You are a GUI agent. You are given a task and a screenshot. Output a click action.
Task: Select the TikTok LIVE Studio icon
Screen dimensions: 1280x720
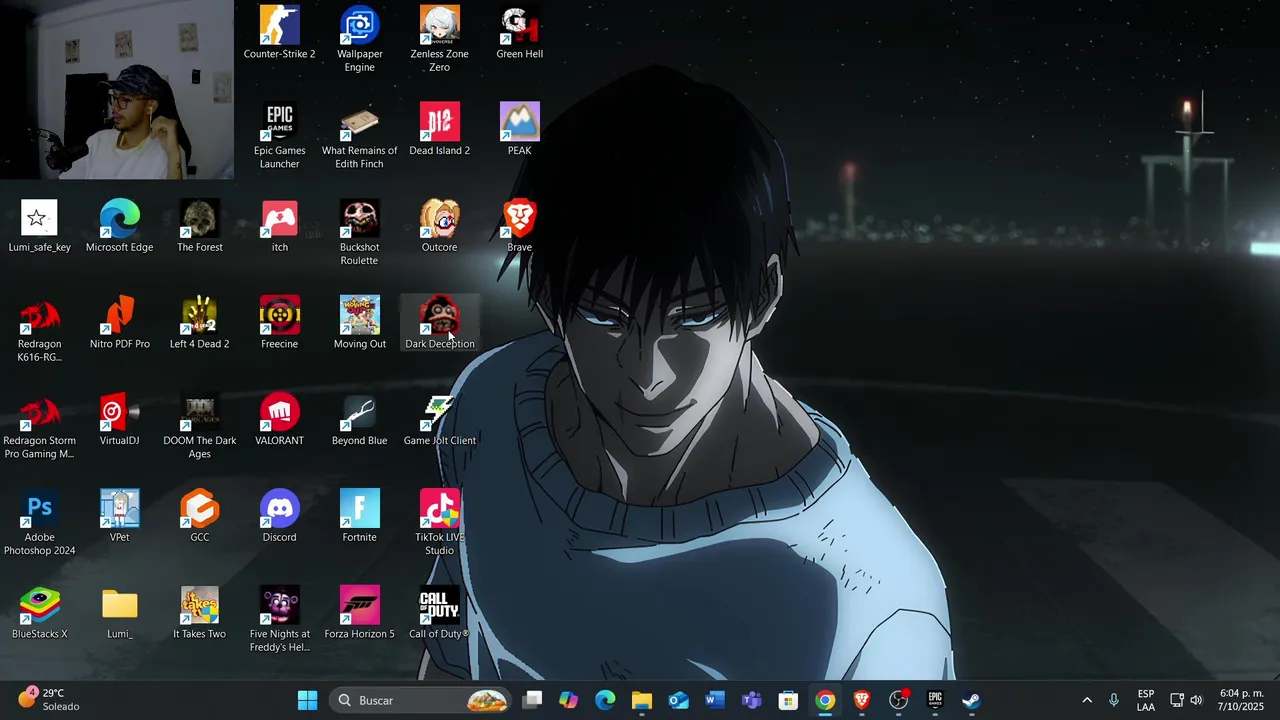click(439, 522)
